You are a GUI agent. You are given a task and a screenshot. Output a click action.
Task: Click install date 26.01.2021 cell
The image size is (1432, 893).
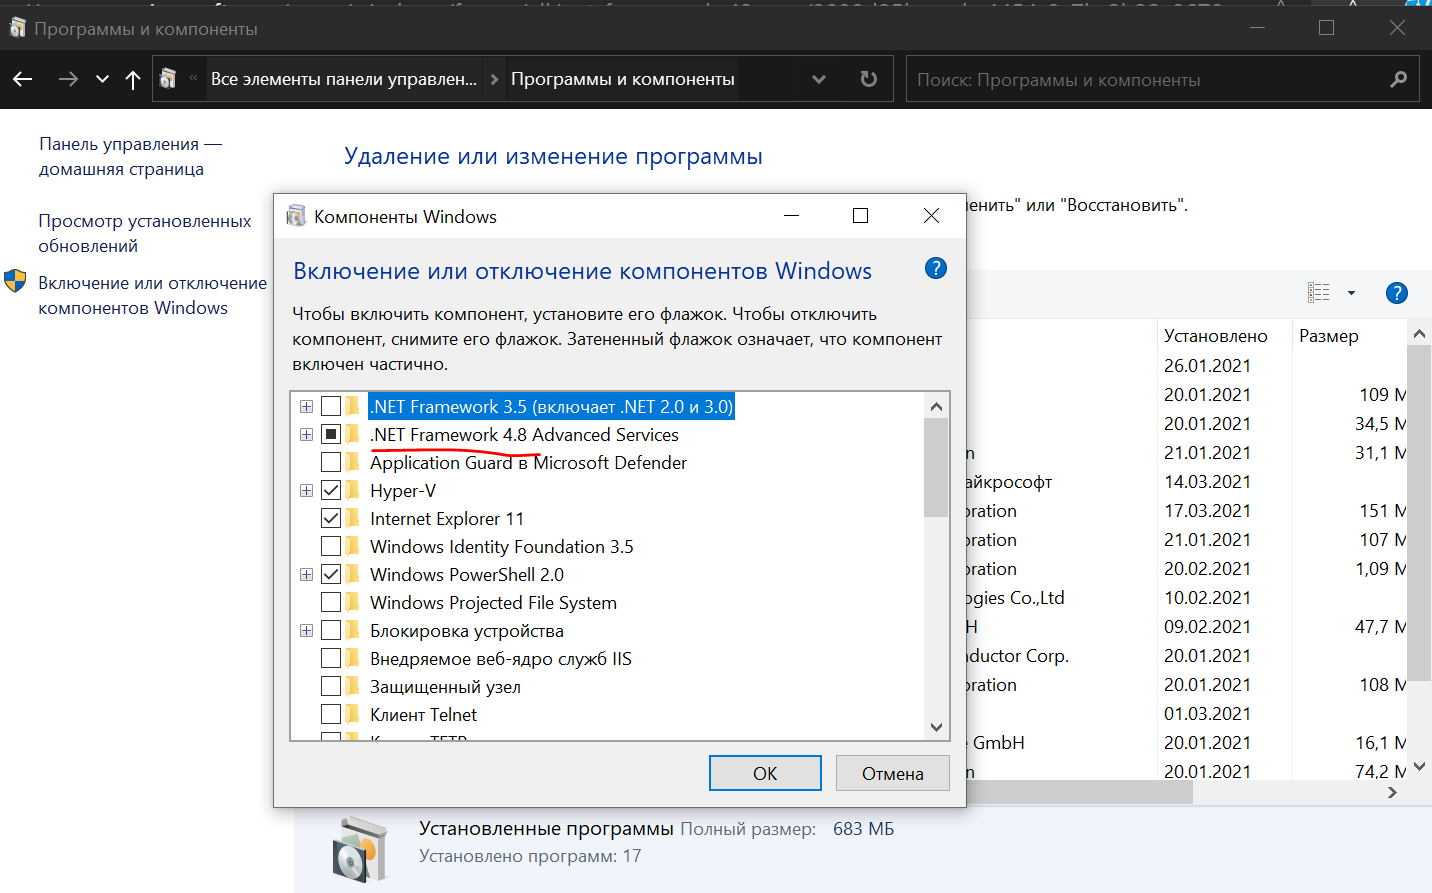pos(1207,366)
